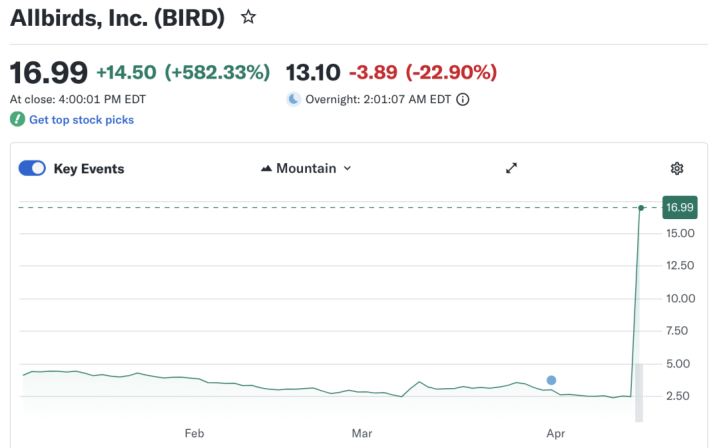Click the mountain glyph in chart type selector
Screen dimensions: 719x448
pos(266,168)
